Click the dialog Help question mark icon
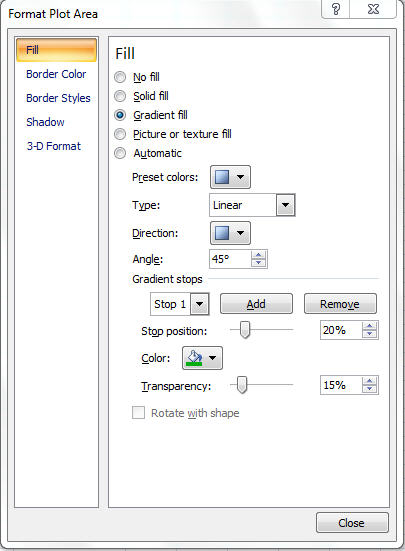This screenshot has width=405, height=551. point(335,9)
